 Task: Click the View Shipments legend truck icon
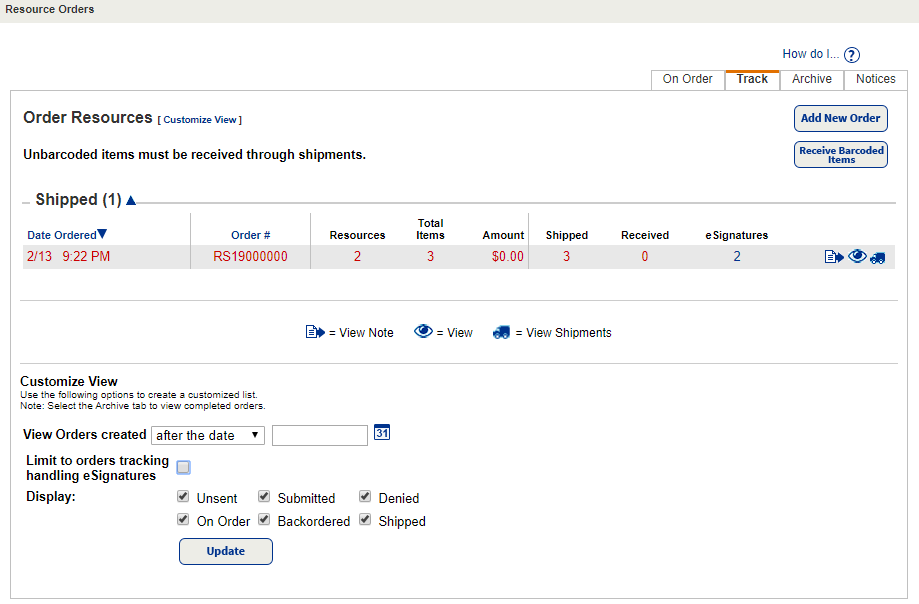[501, 333]
